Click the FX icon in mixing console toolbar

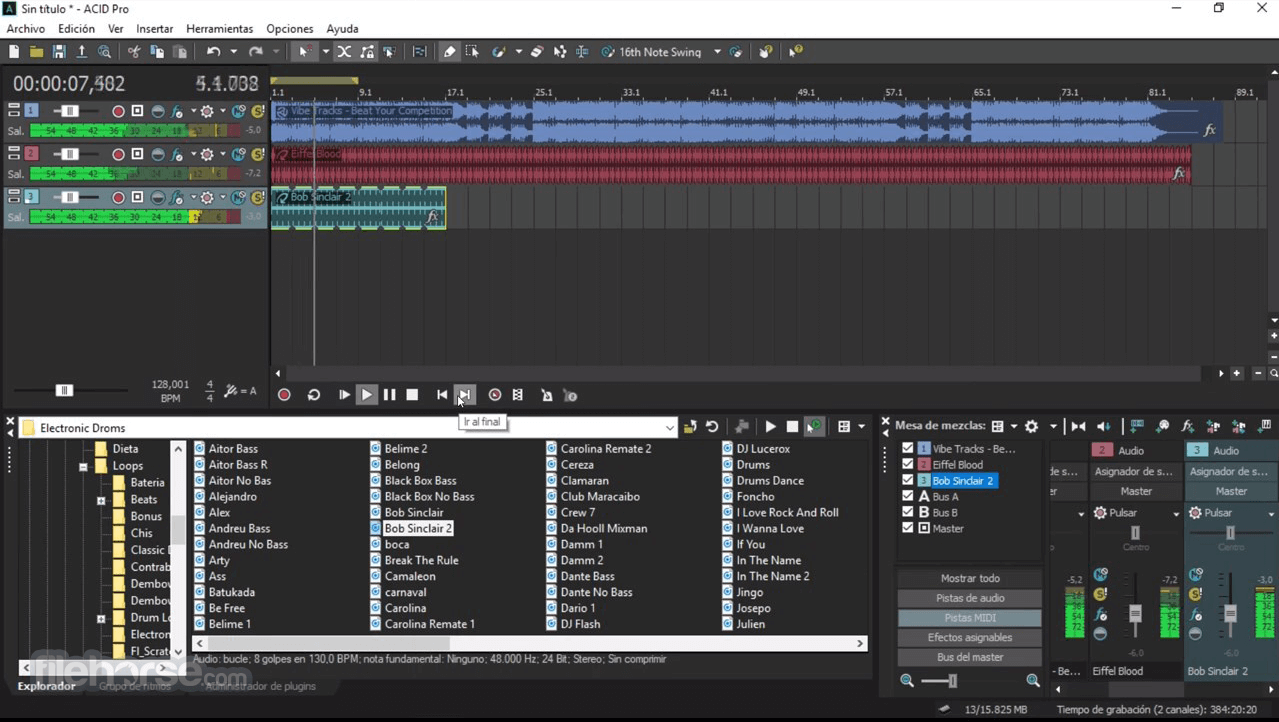point(1187,427)
